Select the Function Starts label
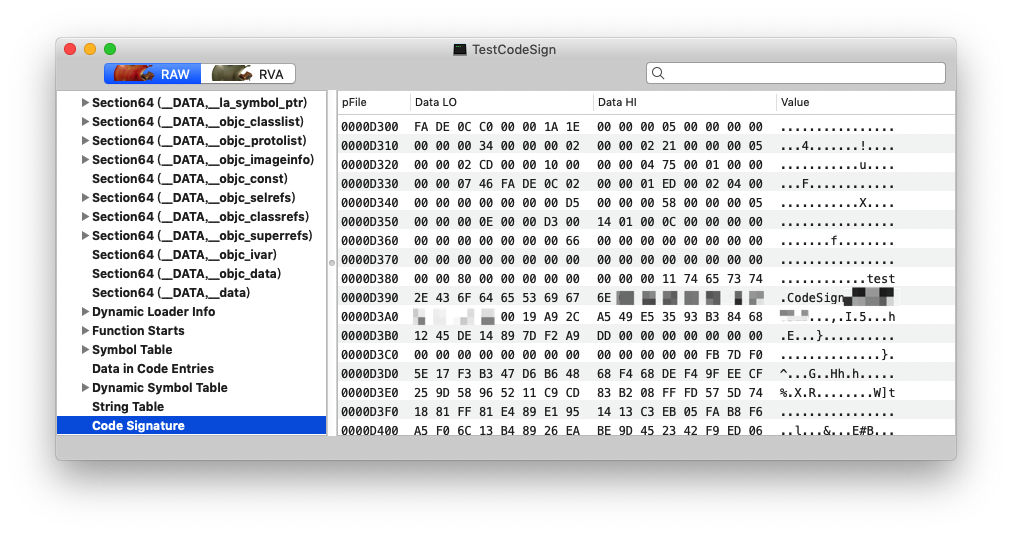 138,331
